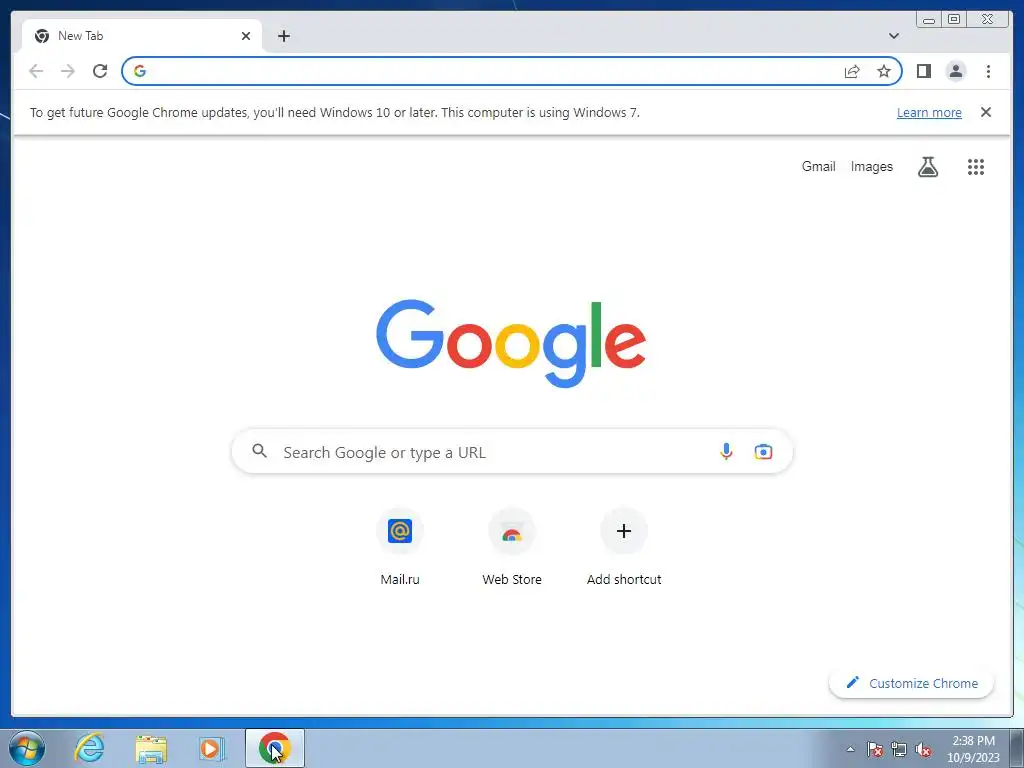
Task: Launch Internet Explorer from taskbar
Action: (89, 748)
